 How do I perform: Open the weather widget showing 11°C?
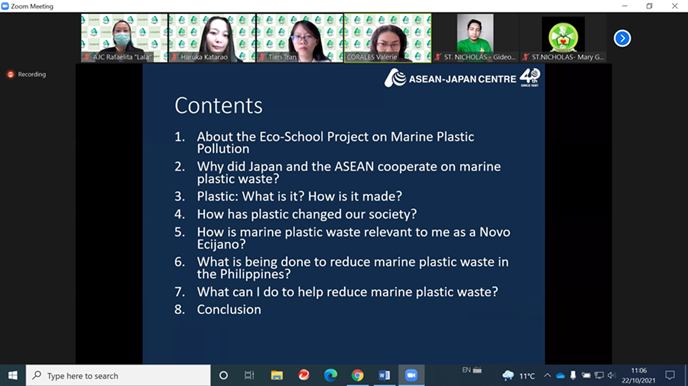519,376
